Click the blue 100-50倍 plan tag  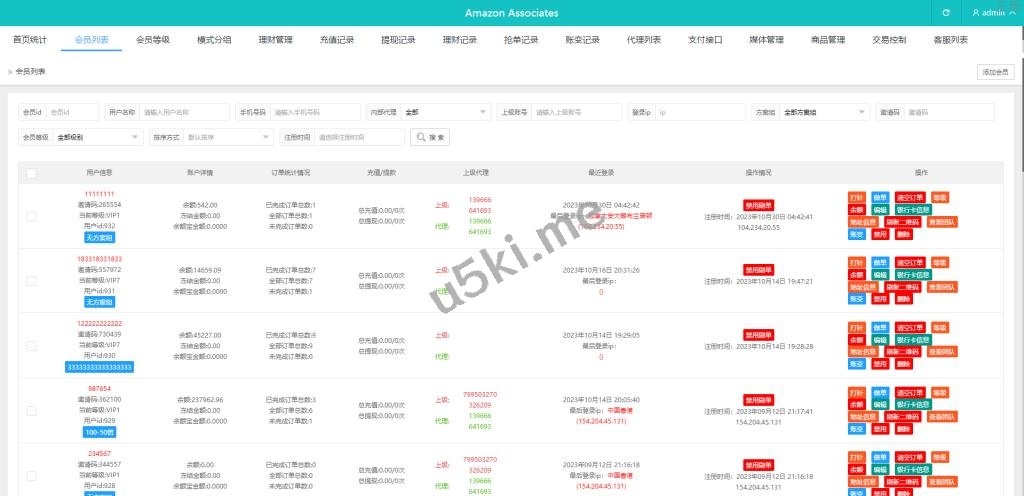tap(99, 433)
